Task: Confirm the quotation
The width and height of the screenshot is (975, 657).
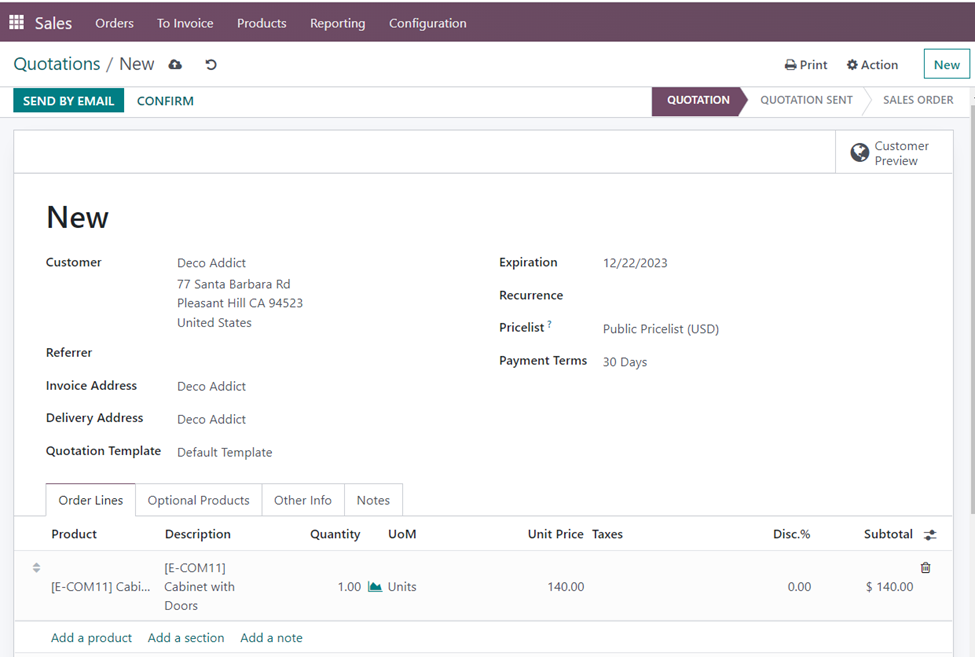Action: tap(165, 101)
